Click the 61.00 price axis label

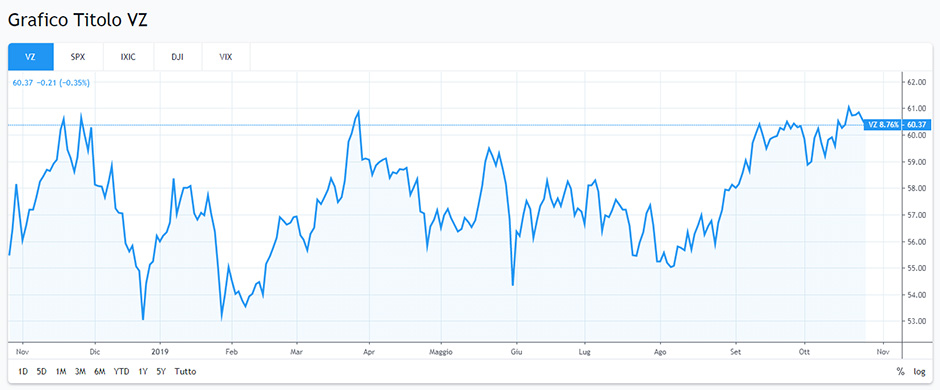coord(918,108)
